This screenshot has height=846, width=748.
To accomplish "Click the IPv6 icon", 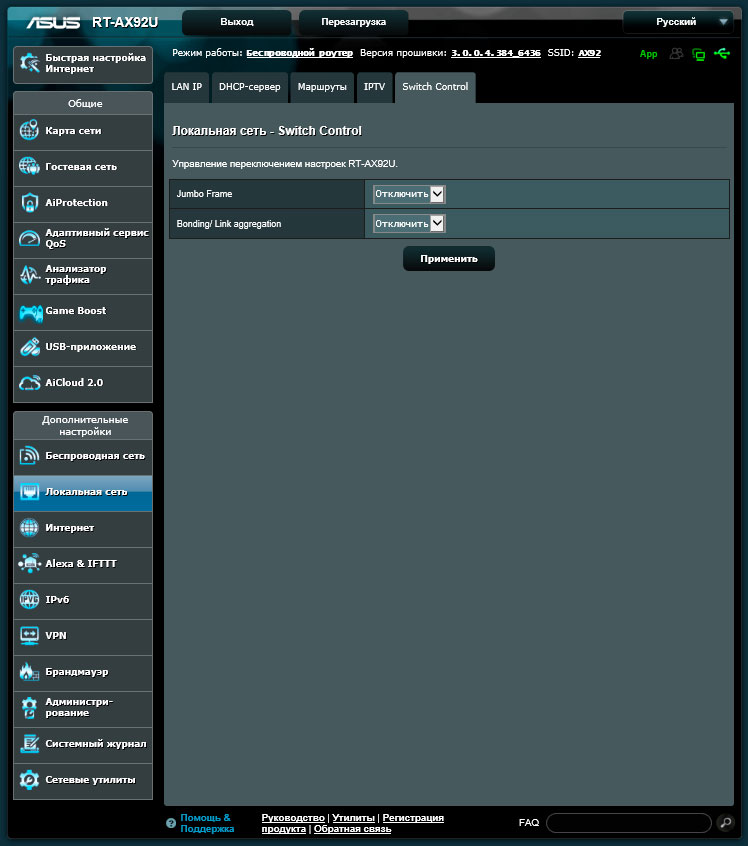I will click(29, 599).
